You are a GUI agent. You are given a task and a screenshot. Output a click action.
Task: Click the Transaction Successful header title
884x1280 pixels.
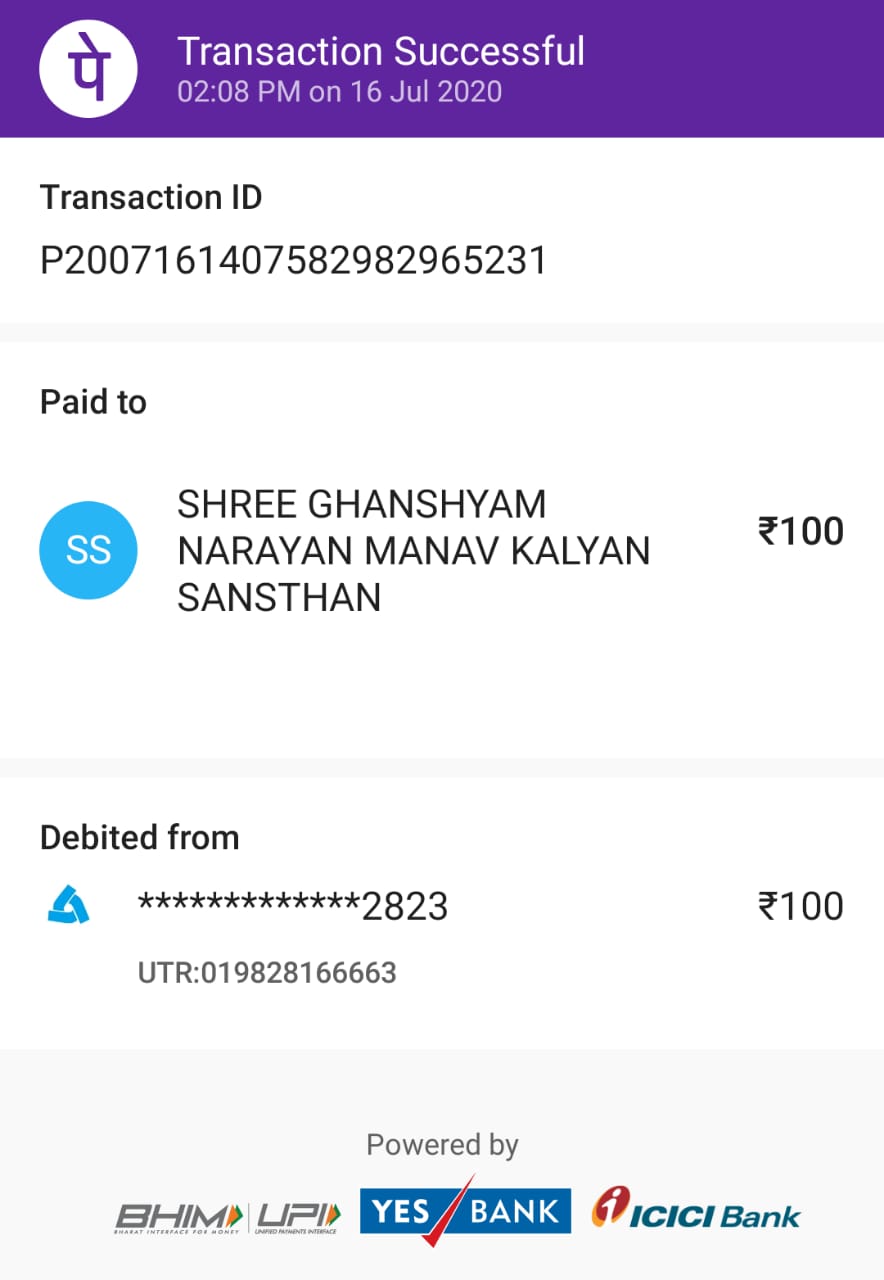pyautogui.click(x=381, y=51)
